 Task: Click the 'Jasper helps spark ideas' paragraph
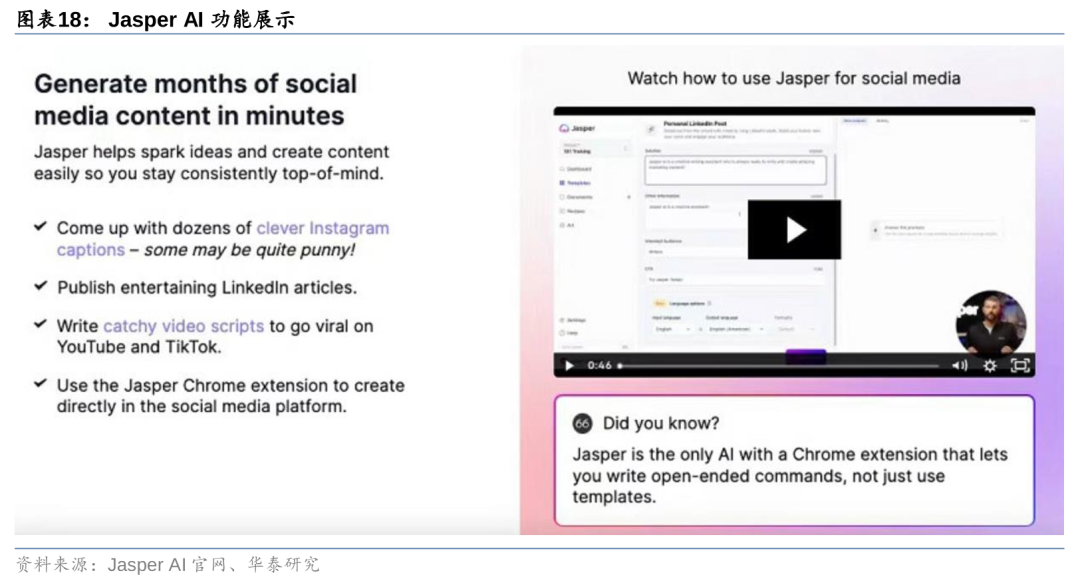211,163
